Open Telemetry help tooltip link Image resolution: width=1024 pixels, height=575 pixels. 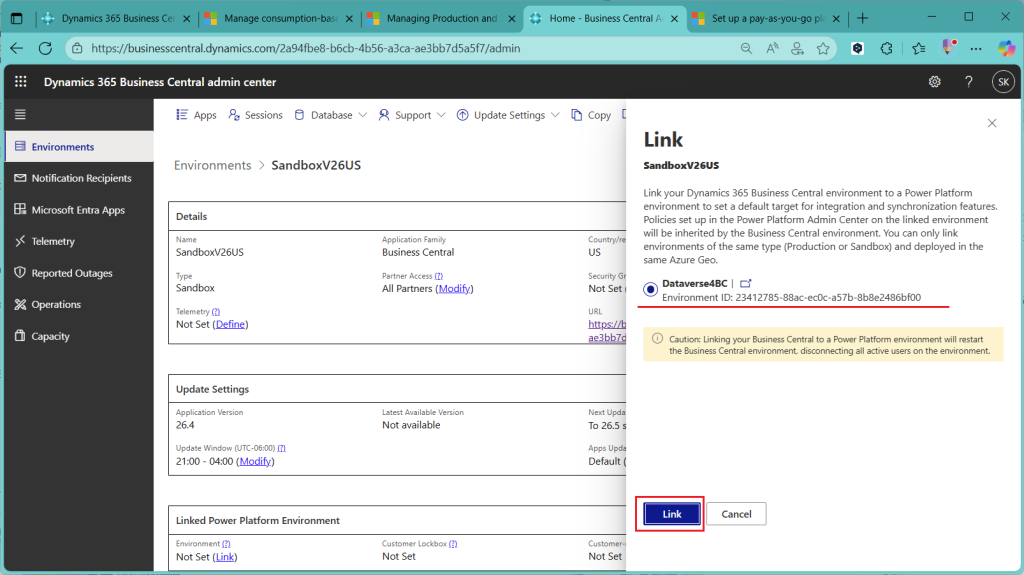click(216, 312)
